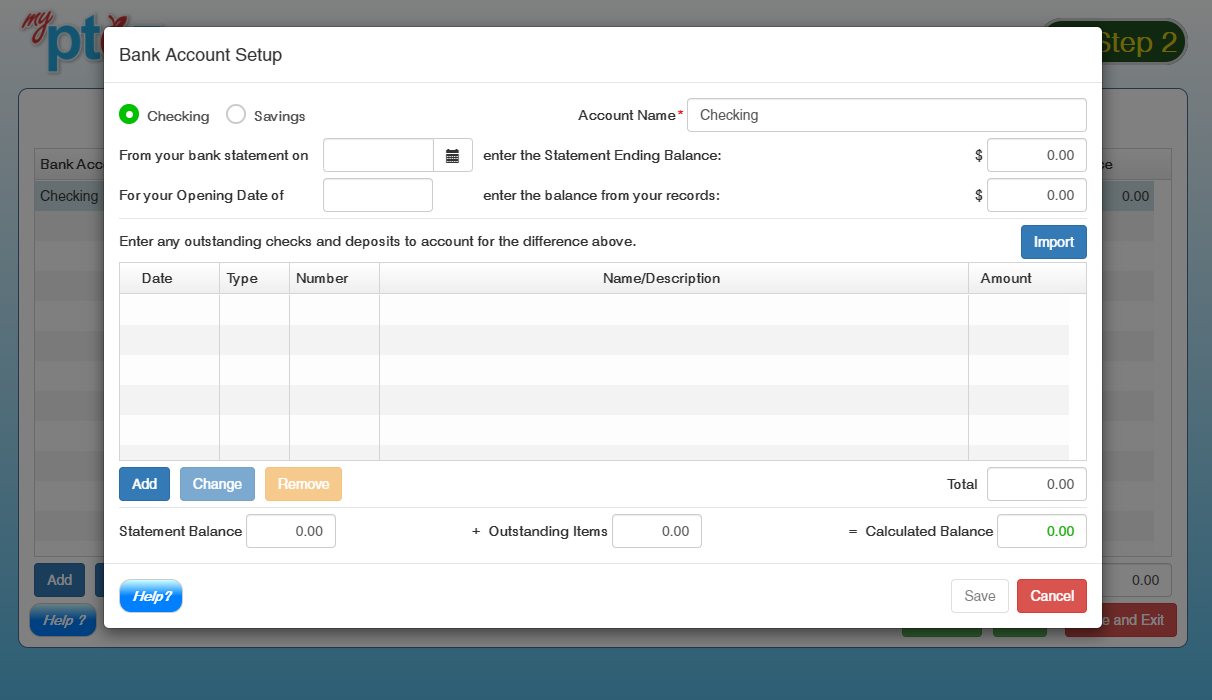
Task: Sort by the Date column header
Action: pyautogui.click(x=157, y=278)
